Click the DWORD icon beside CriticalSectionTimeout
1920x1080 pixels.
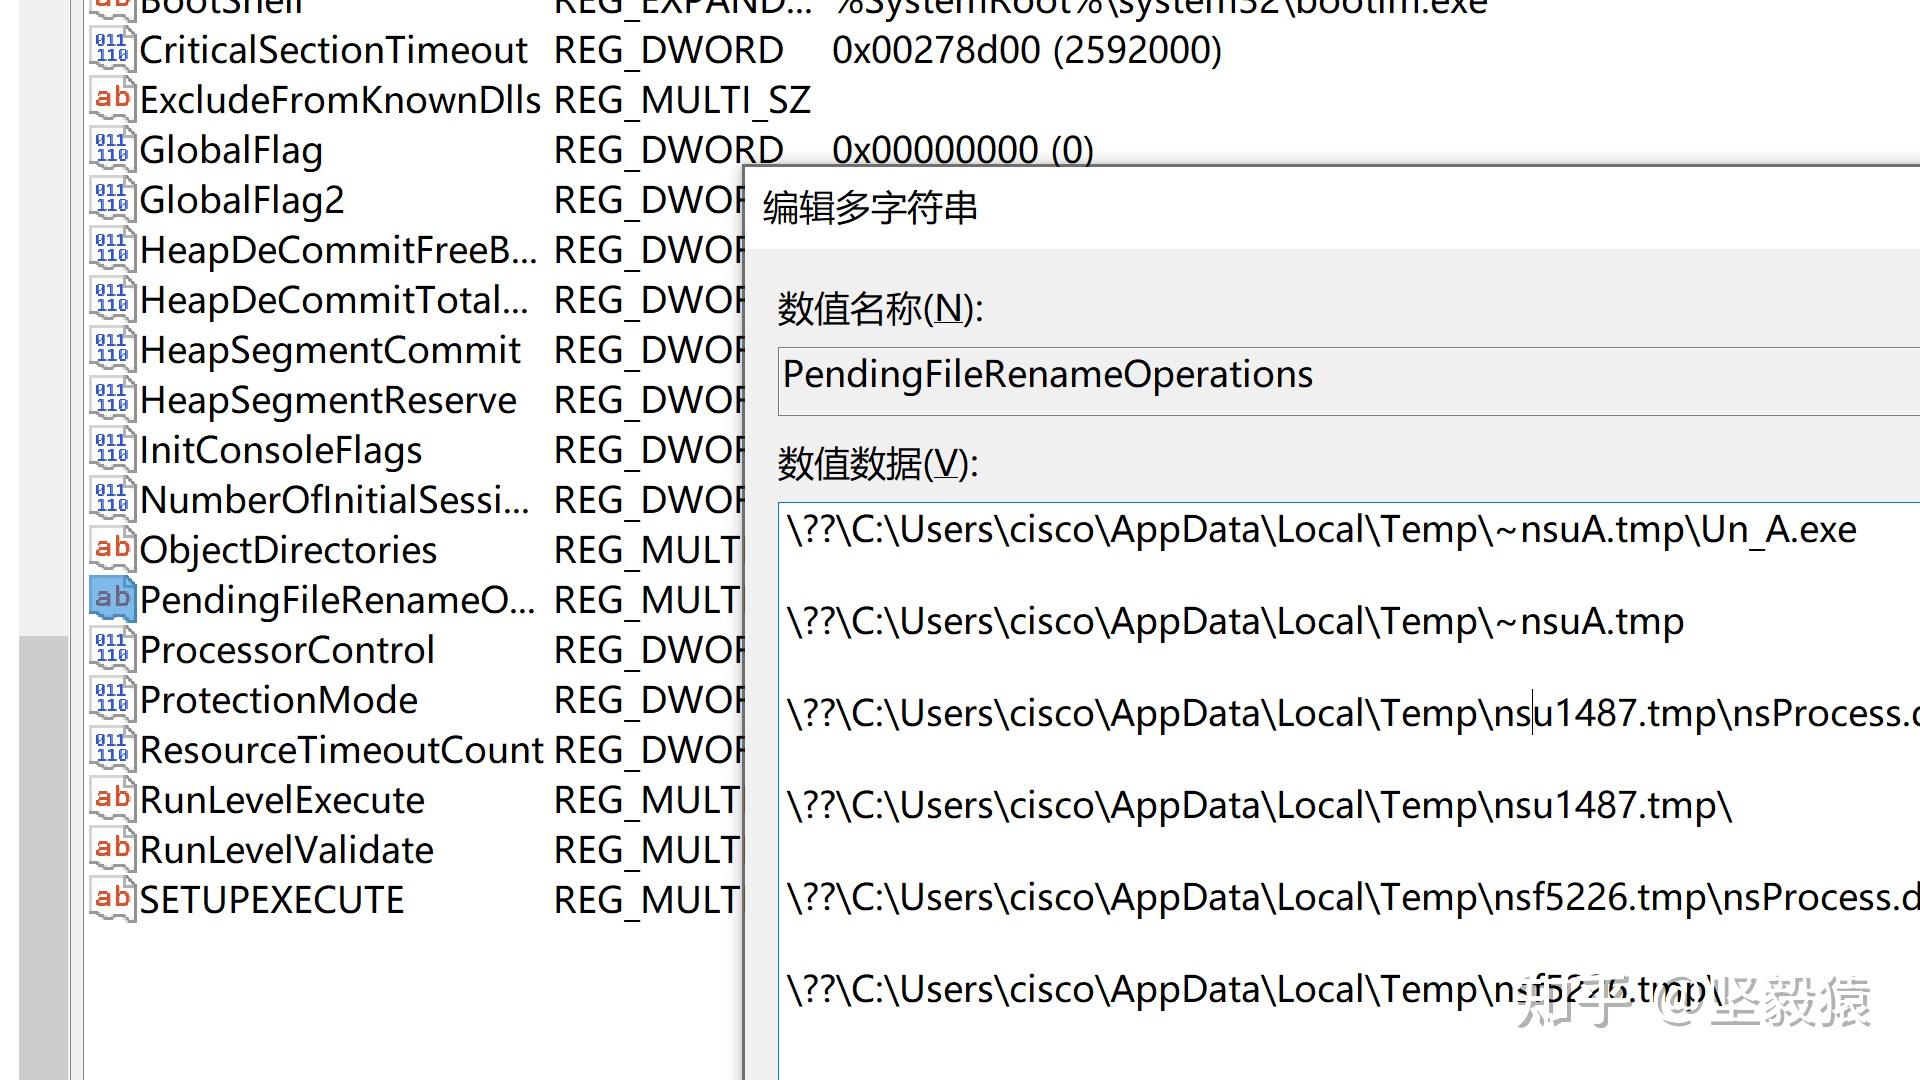(x=111, y=48)
